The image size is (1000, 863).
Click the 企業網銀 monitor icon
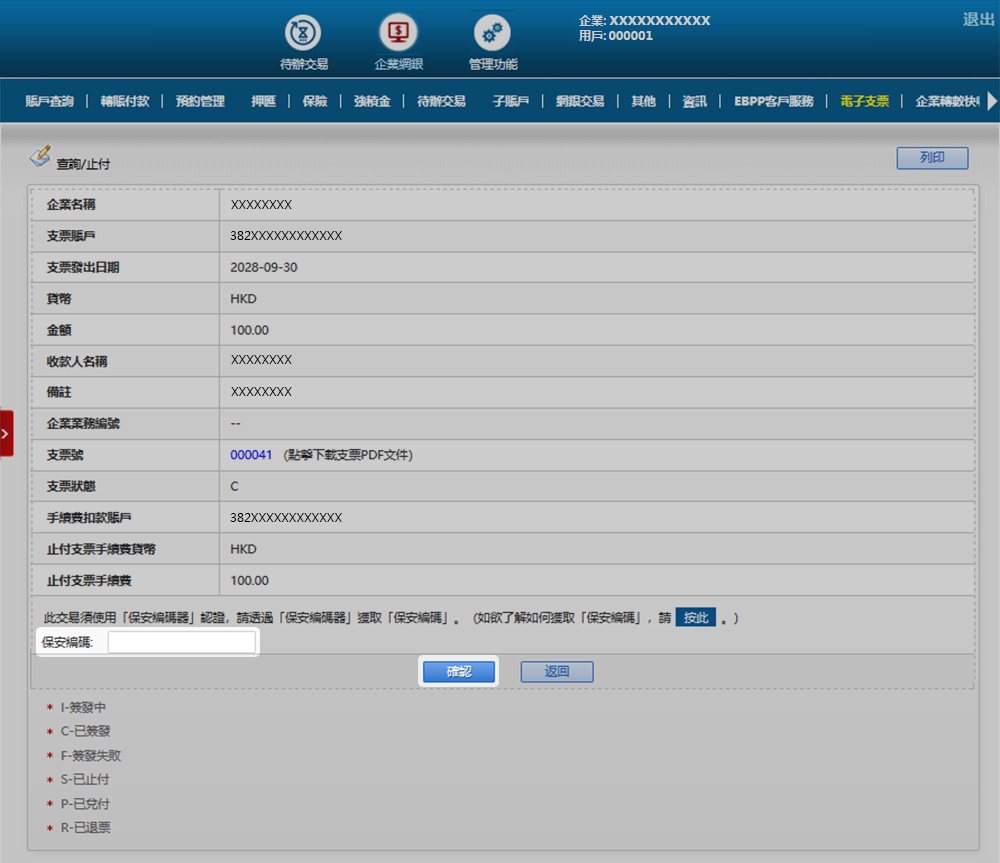pyautogui.click(x=398, y=33)
